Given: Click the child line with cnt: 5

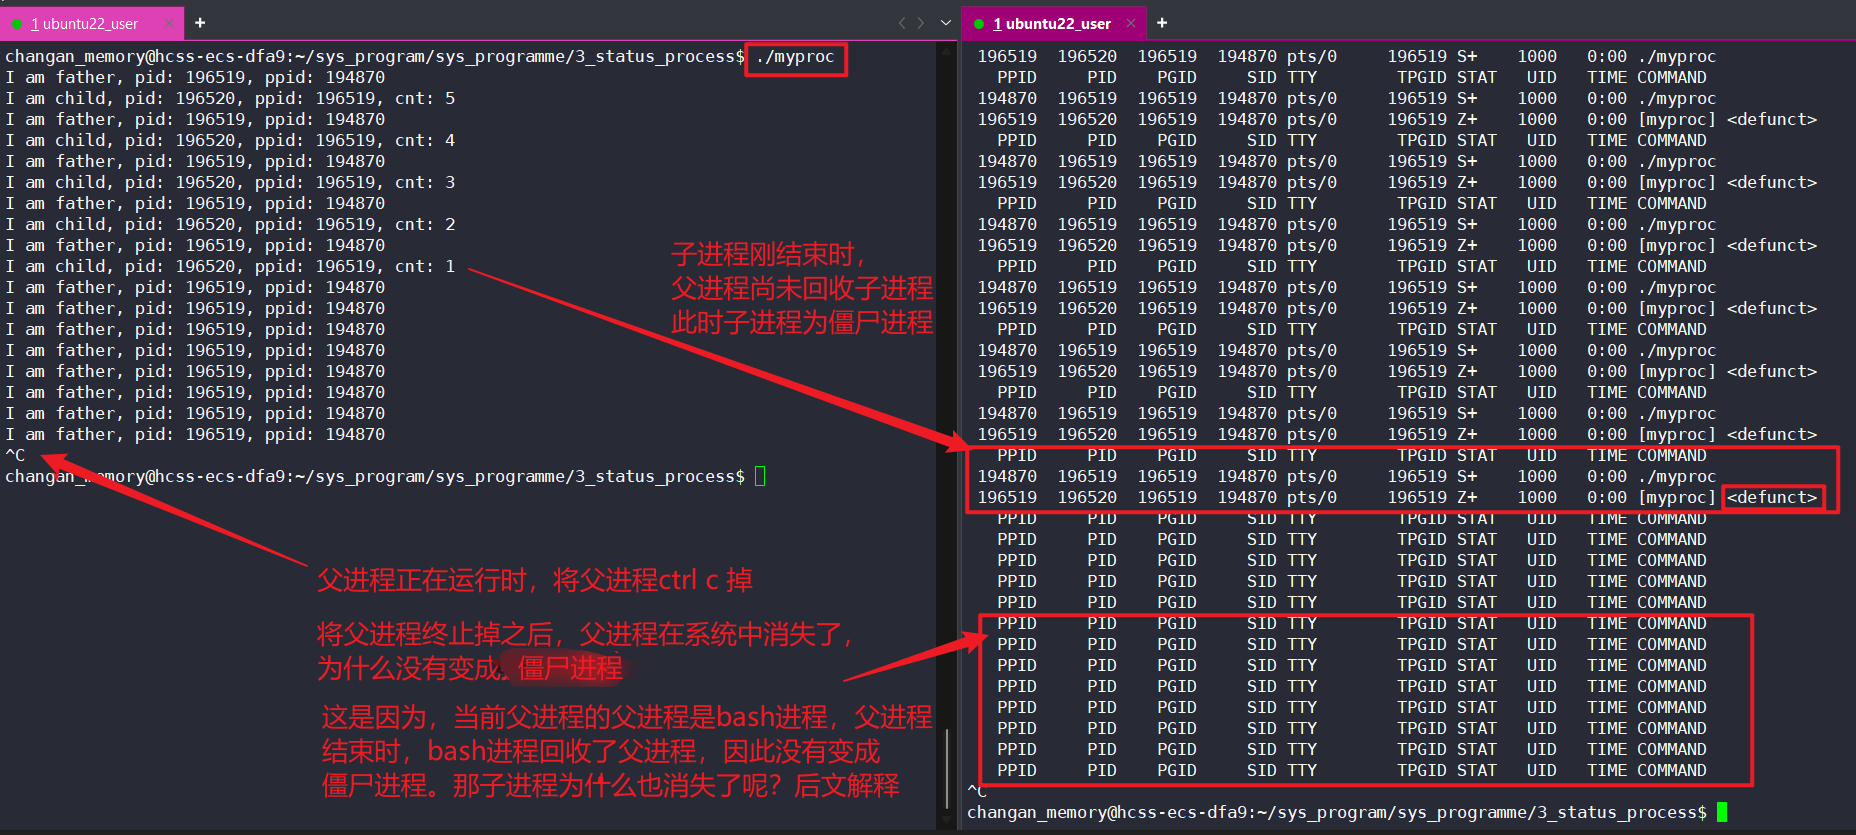Looking at the screenshot, I should (x=230, y=98).
